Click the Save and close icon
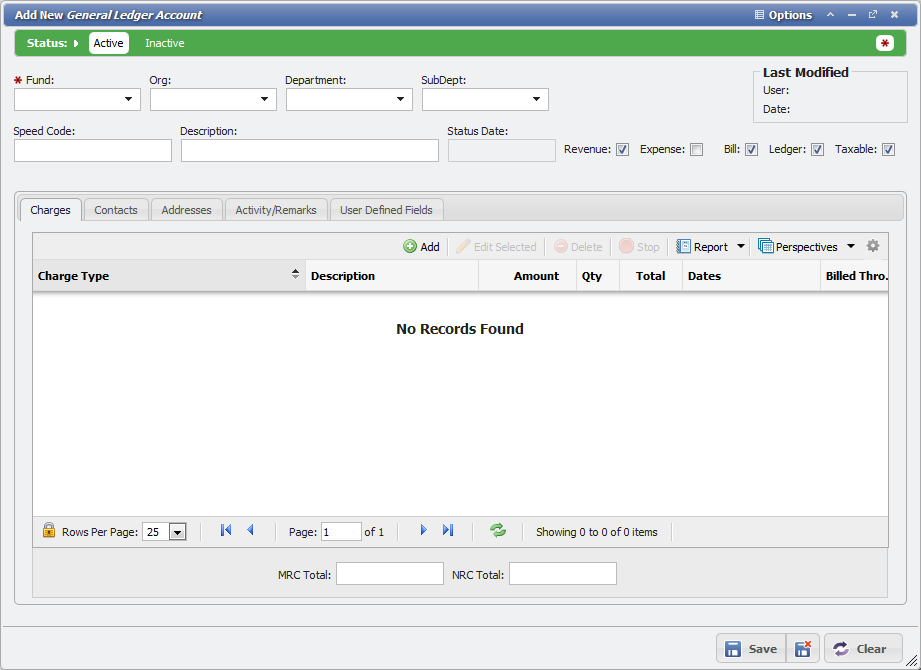 [x=803, y=648]
